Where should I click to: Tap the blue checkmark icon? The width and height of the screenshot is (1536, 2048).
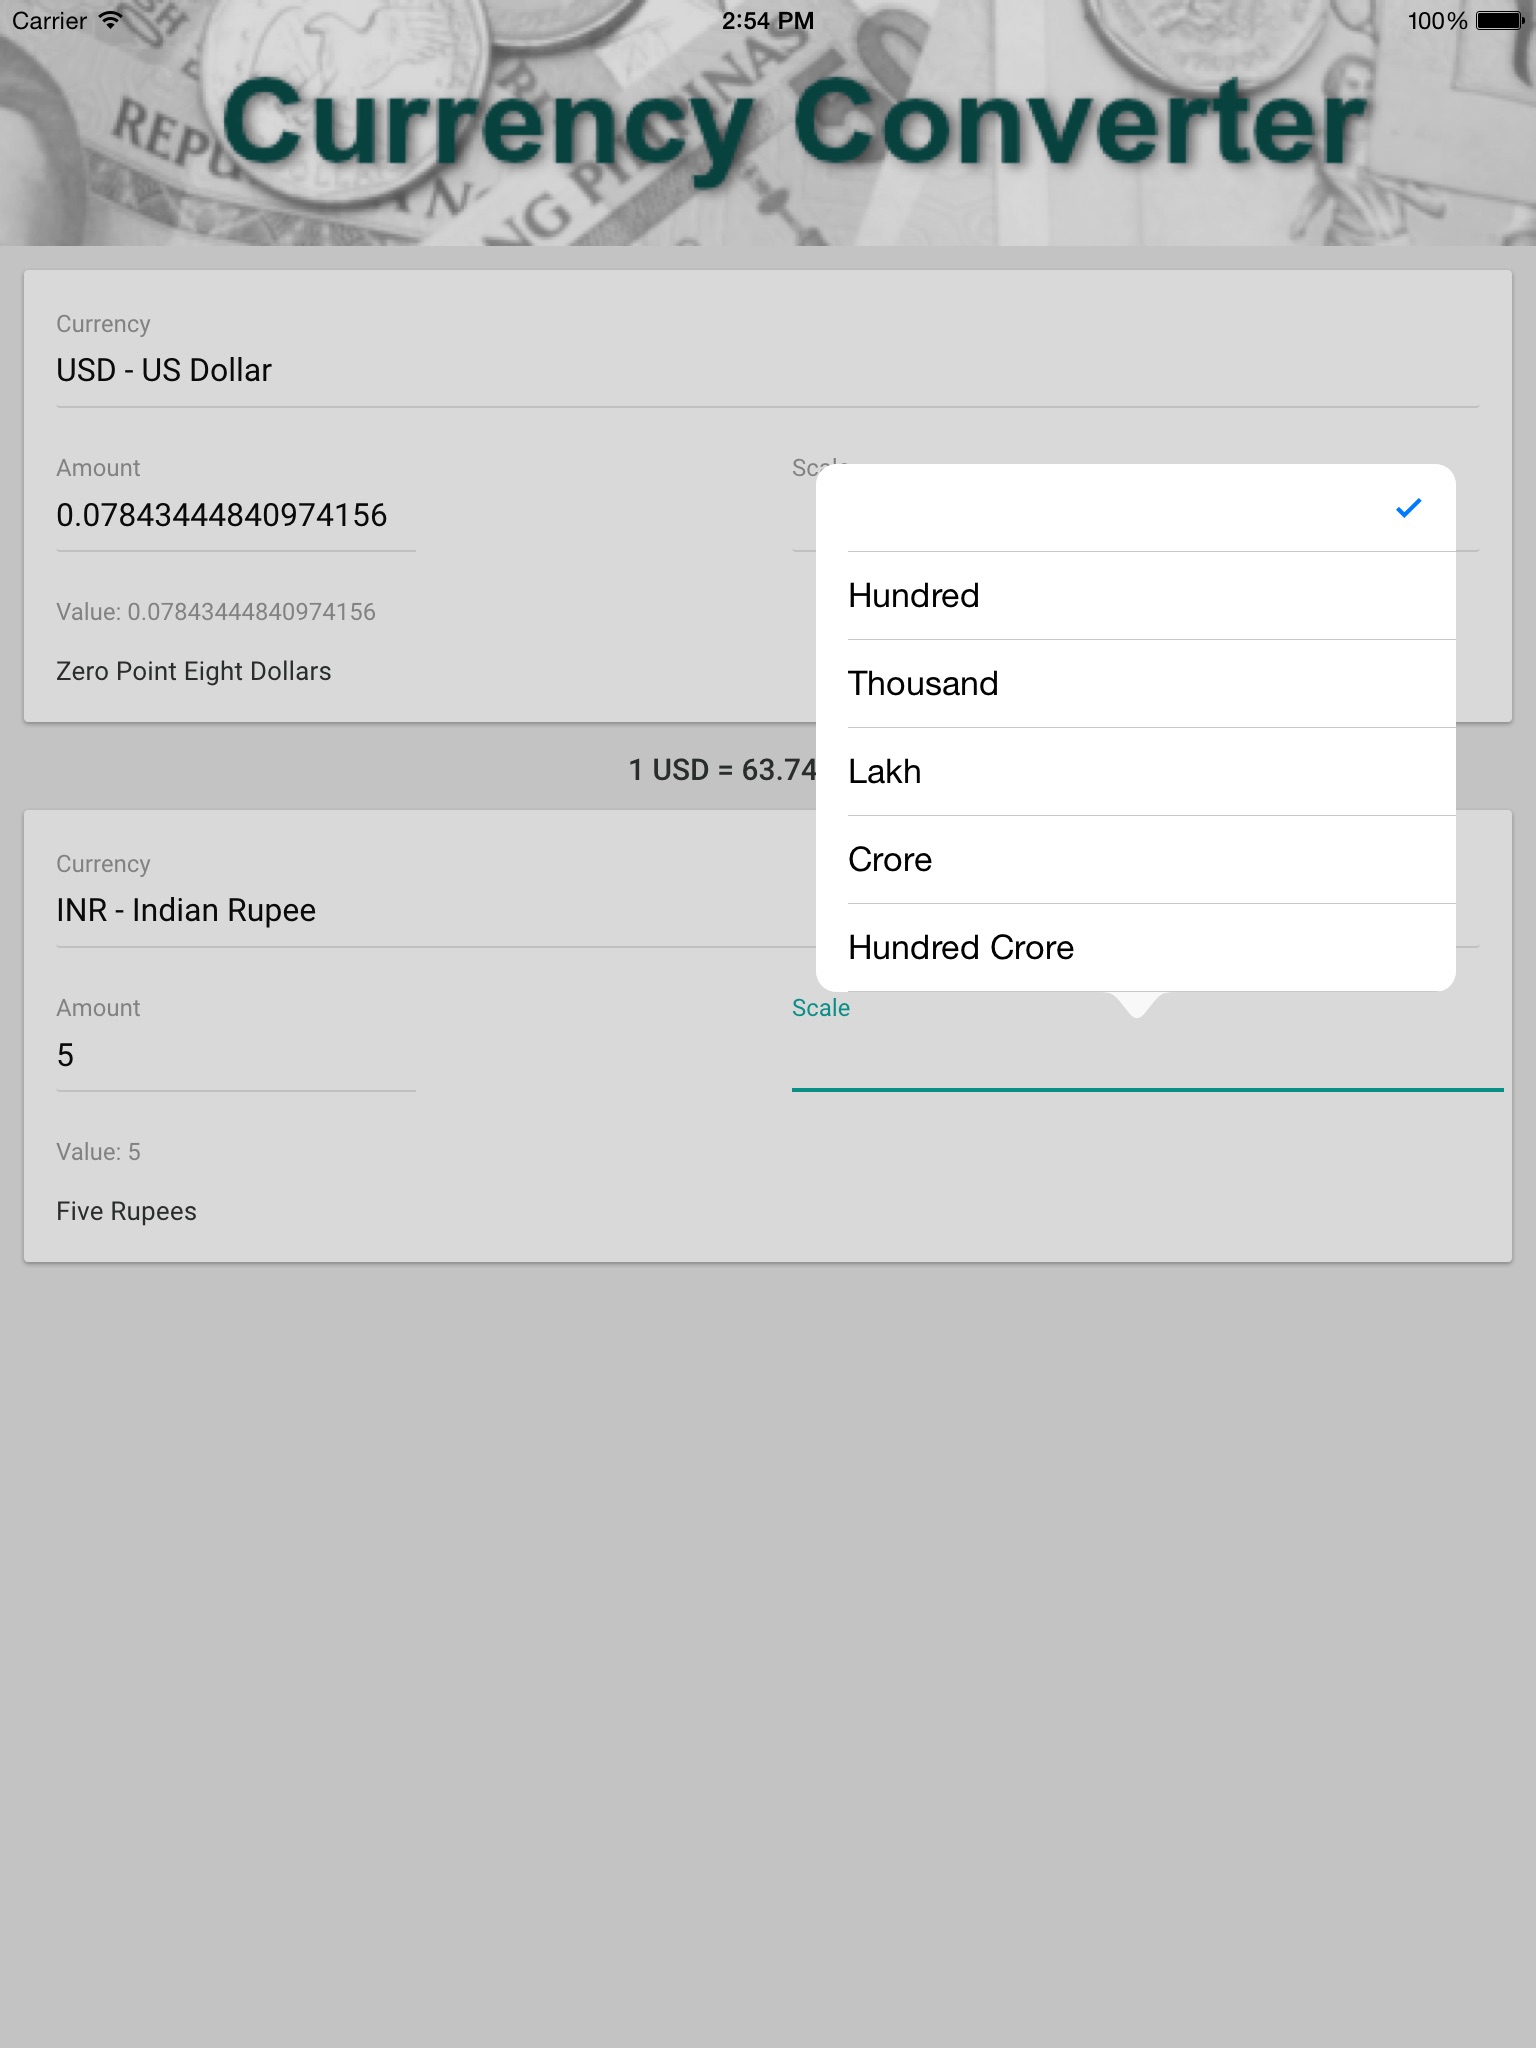tap(1408, 508)
